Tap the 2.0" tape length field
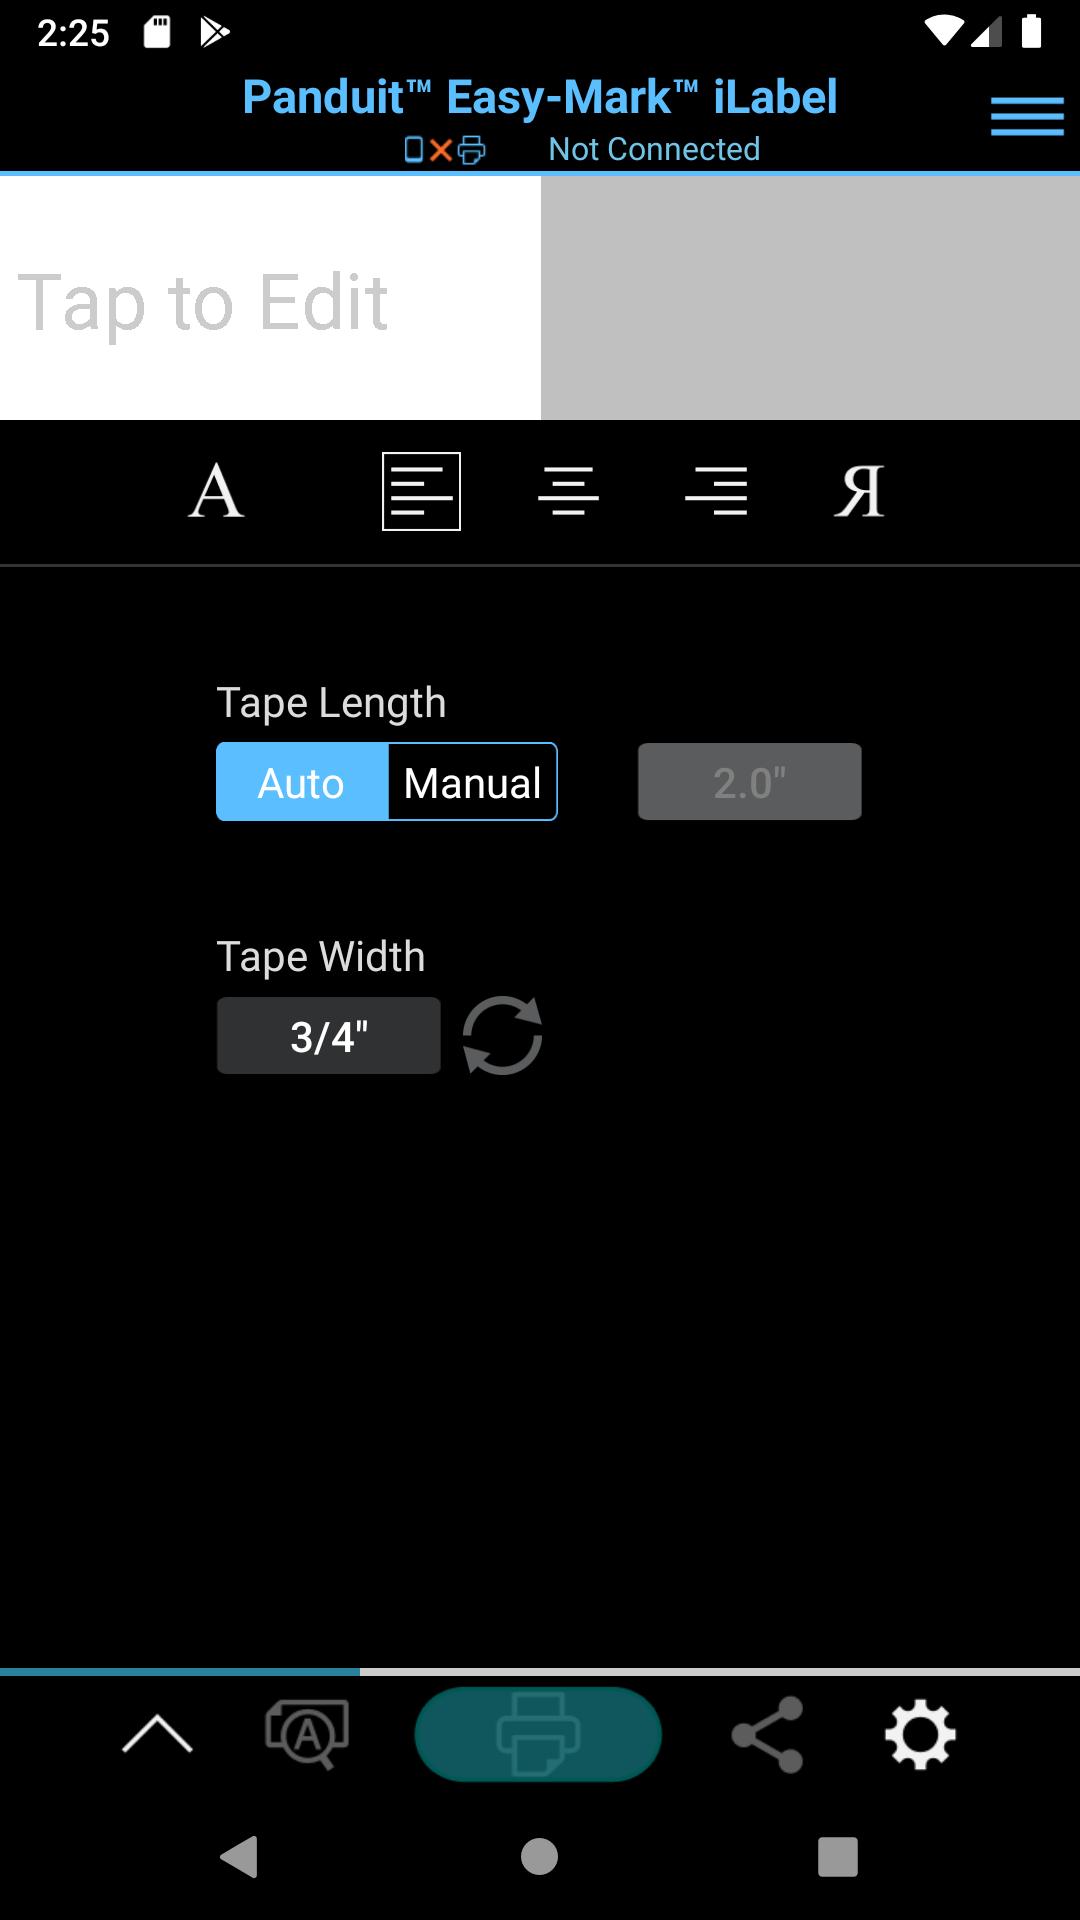 click(x=750, y=782)
